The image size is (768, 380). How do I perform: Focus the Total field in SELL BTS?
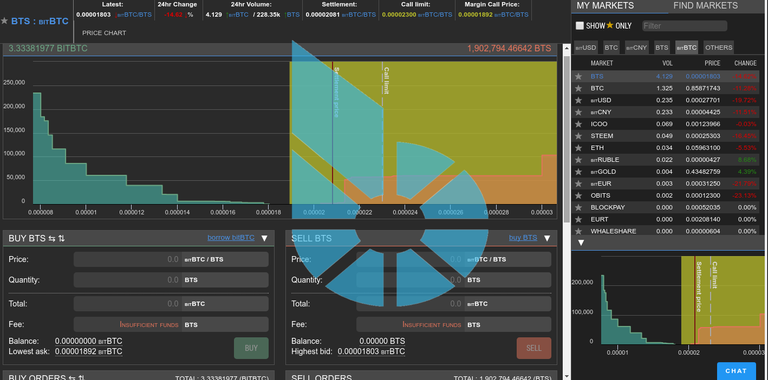410,304
